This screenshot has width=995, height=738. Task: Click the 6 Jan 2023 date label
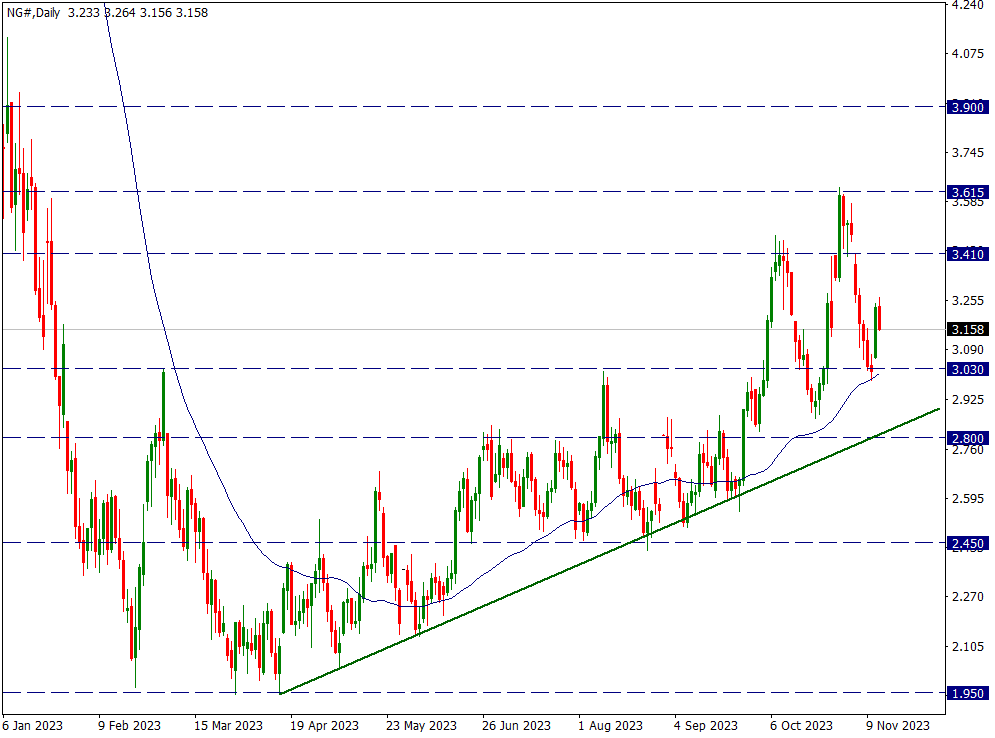click(32, 725)
